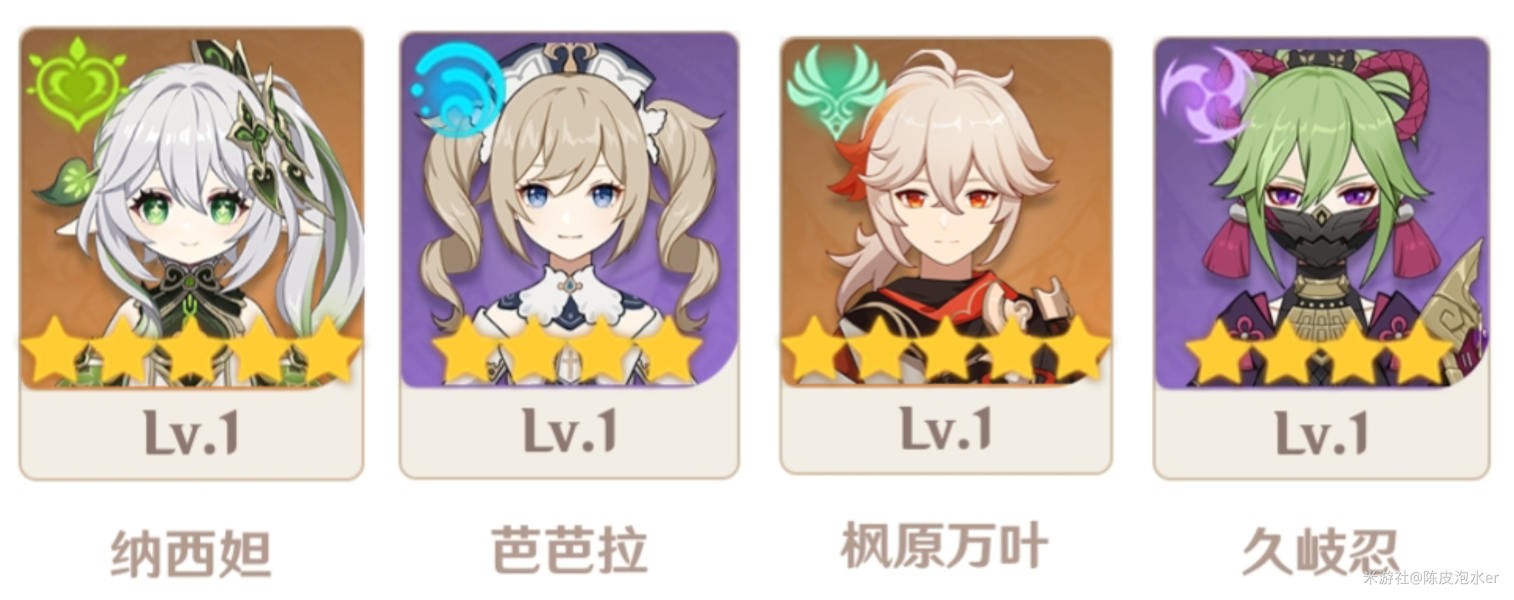Click the name text 芭芭拉

[x=569, y=549]
